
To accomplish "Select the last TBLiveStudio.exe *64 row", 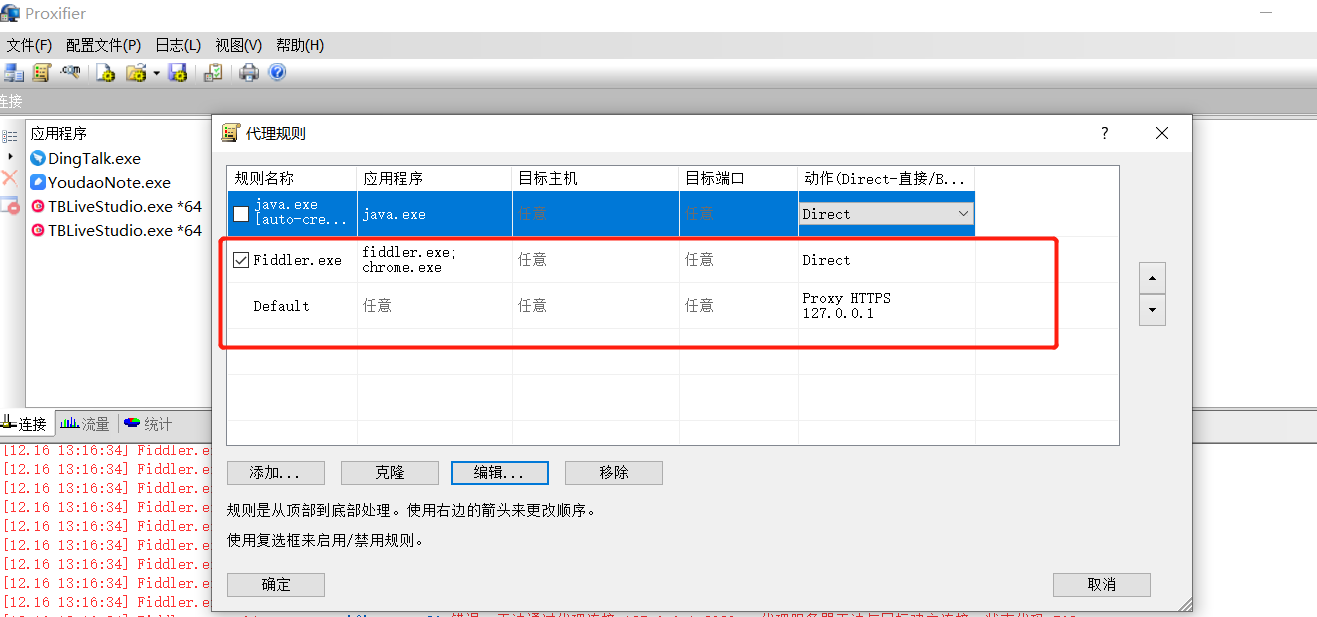I will 116,230.
